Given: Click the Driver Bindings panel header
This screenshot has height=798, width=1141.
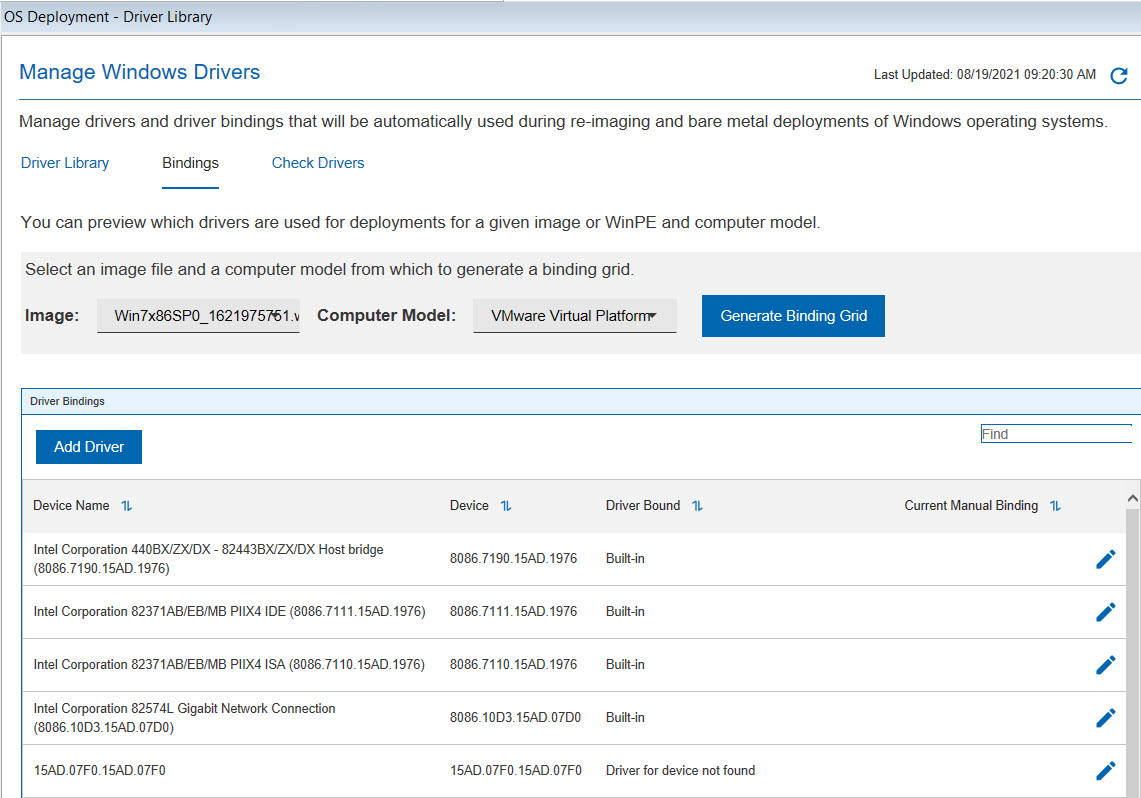Looking at the screenshot, I should 67,401.
